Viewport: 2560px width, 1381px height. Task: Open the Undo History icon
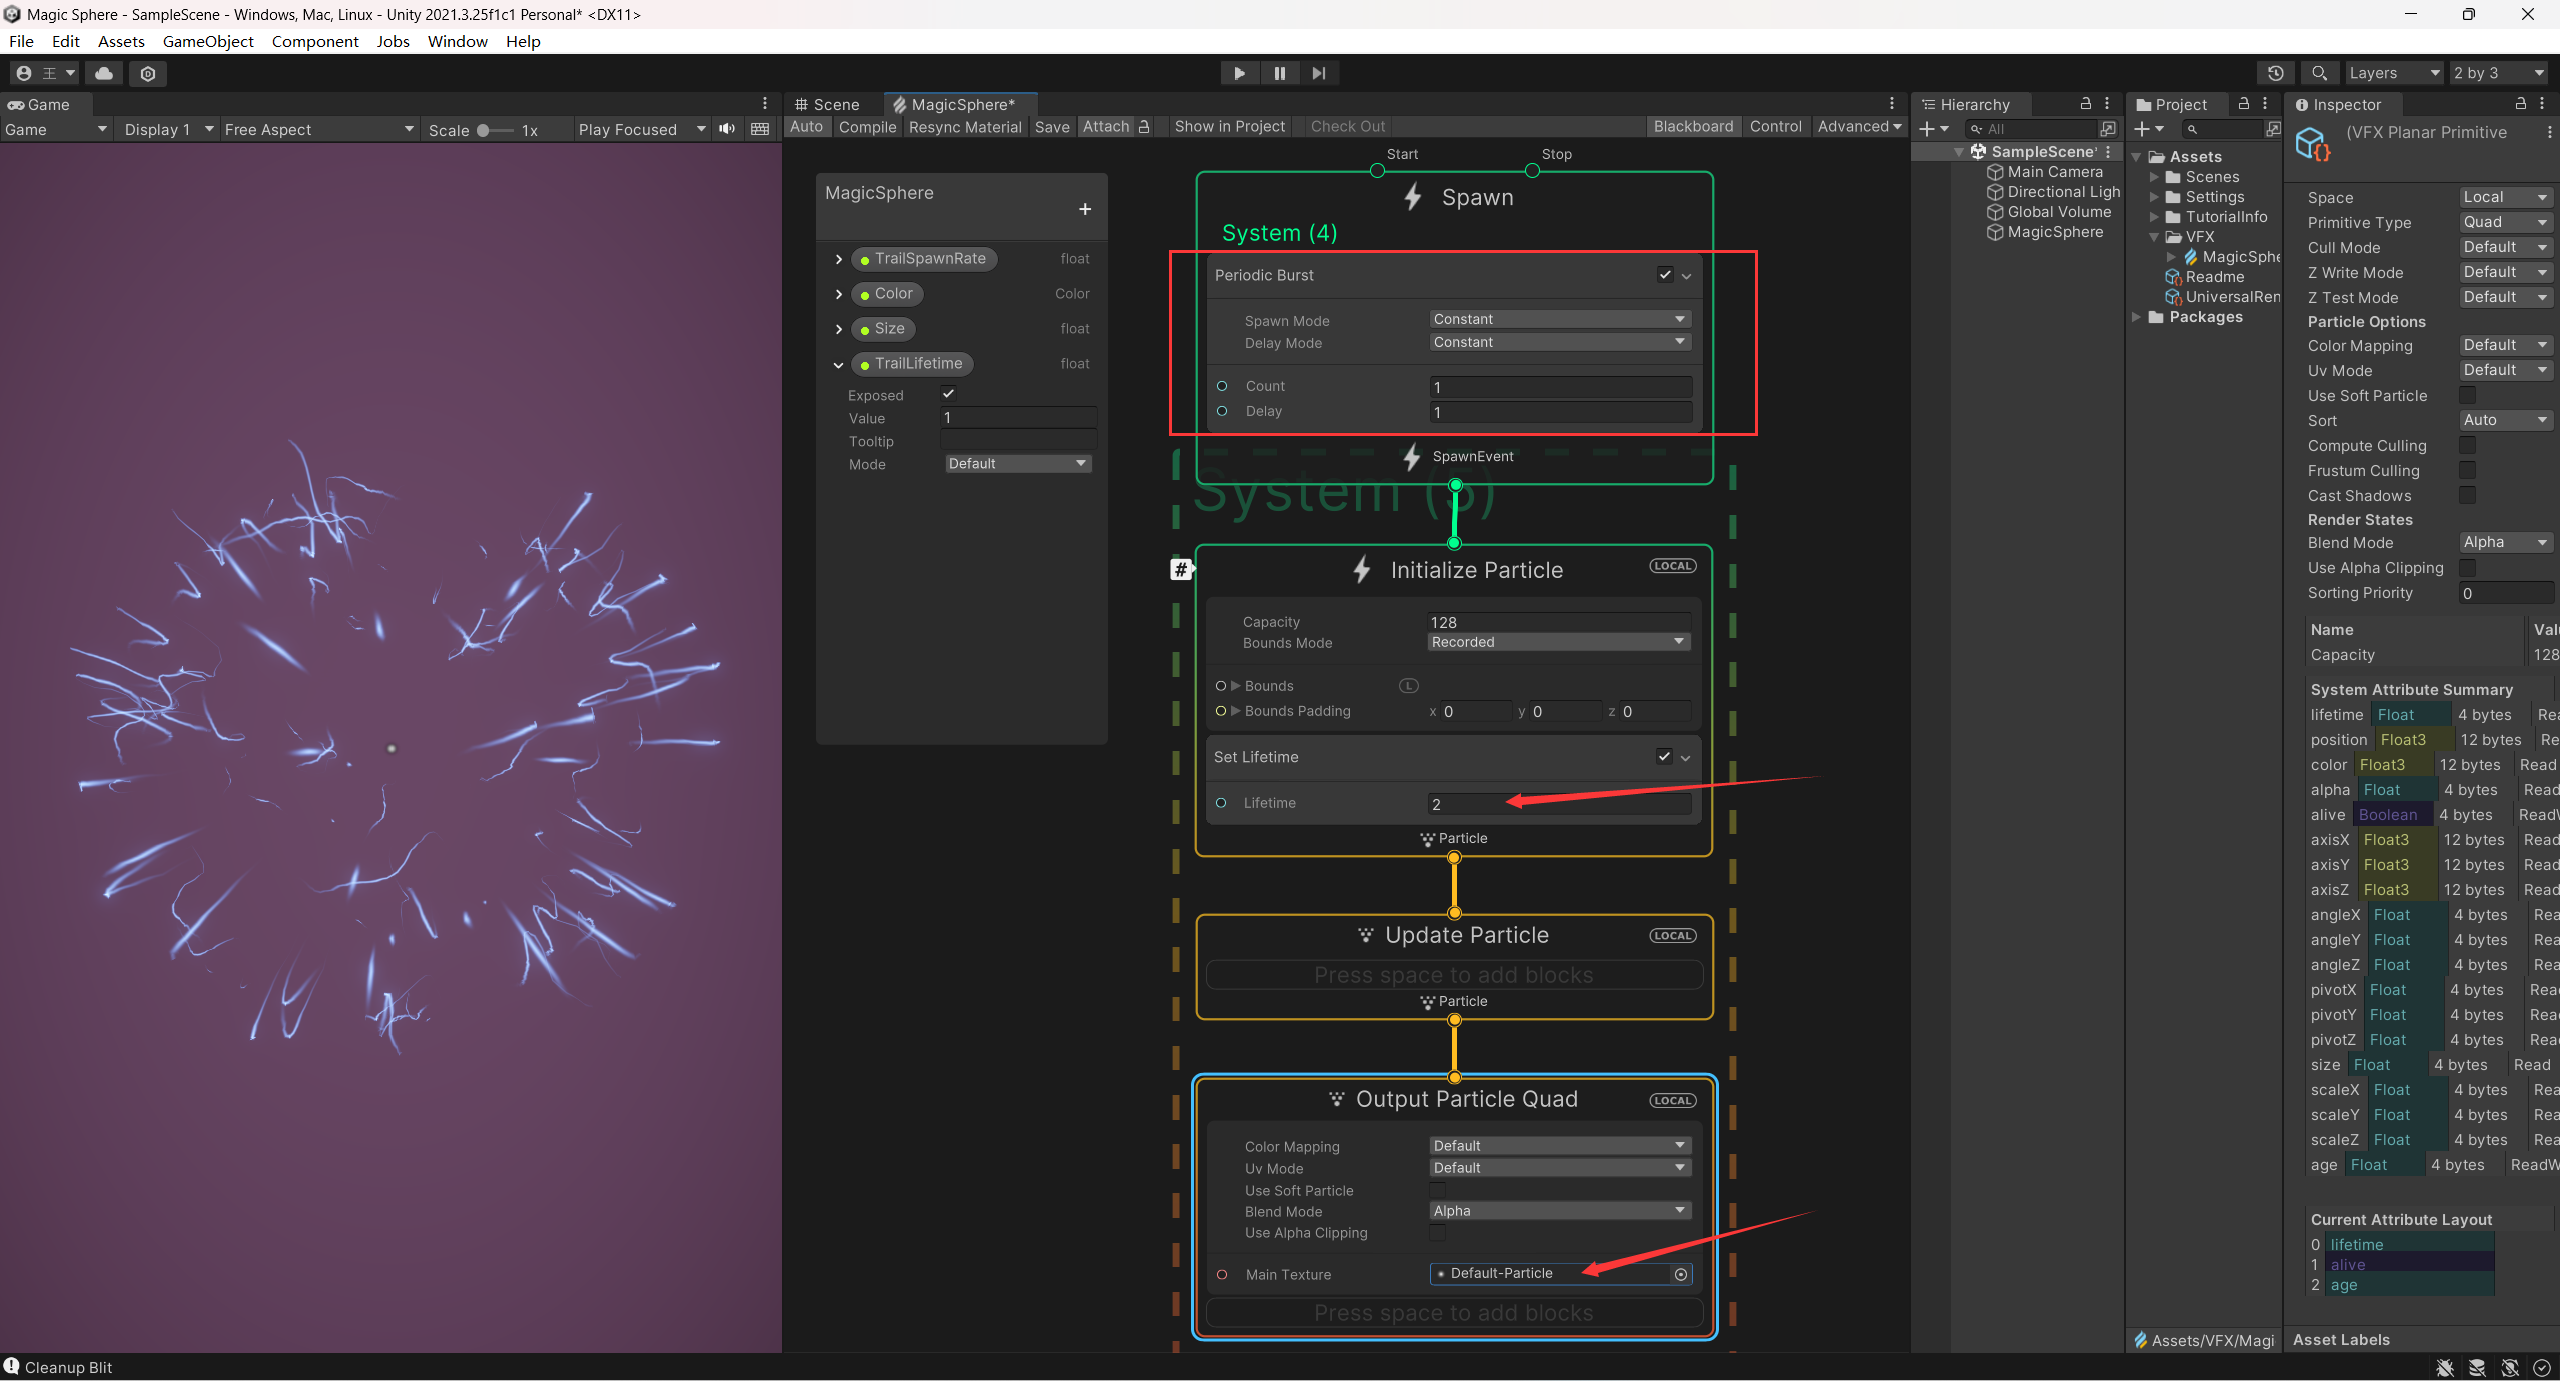2275,73
